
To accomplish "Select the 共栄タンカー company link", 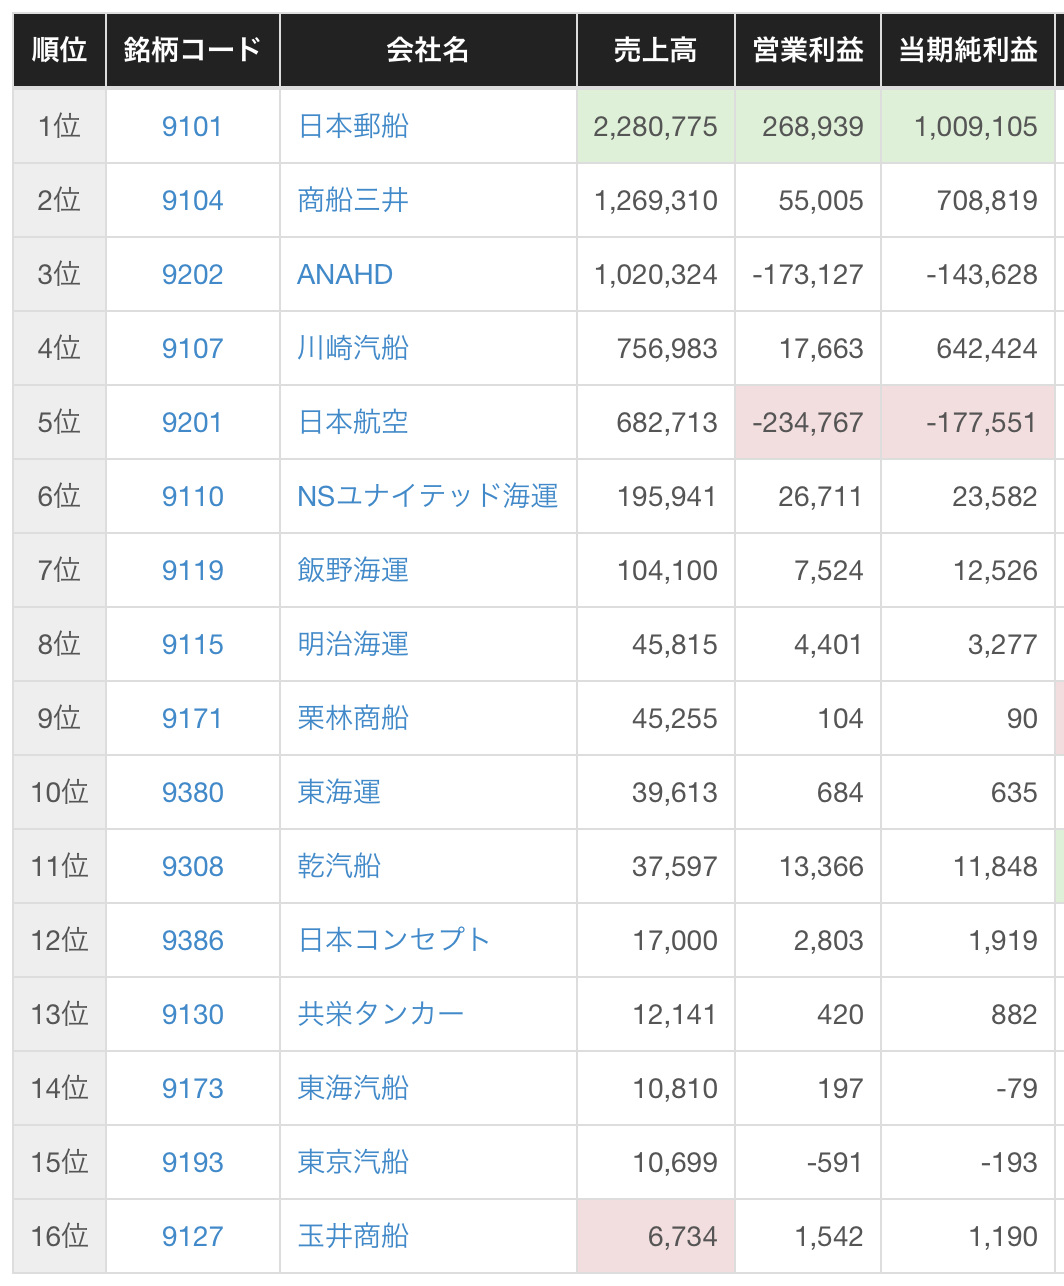I will click(380, 1015).
